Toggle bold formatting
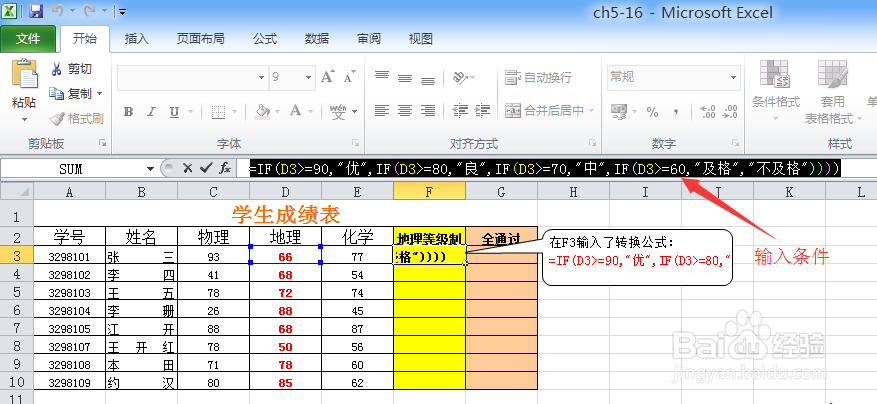 [128, 111]
